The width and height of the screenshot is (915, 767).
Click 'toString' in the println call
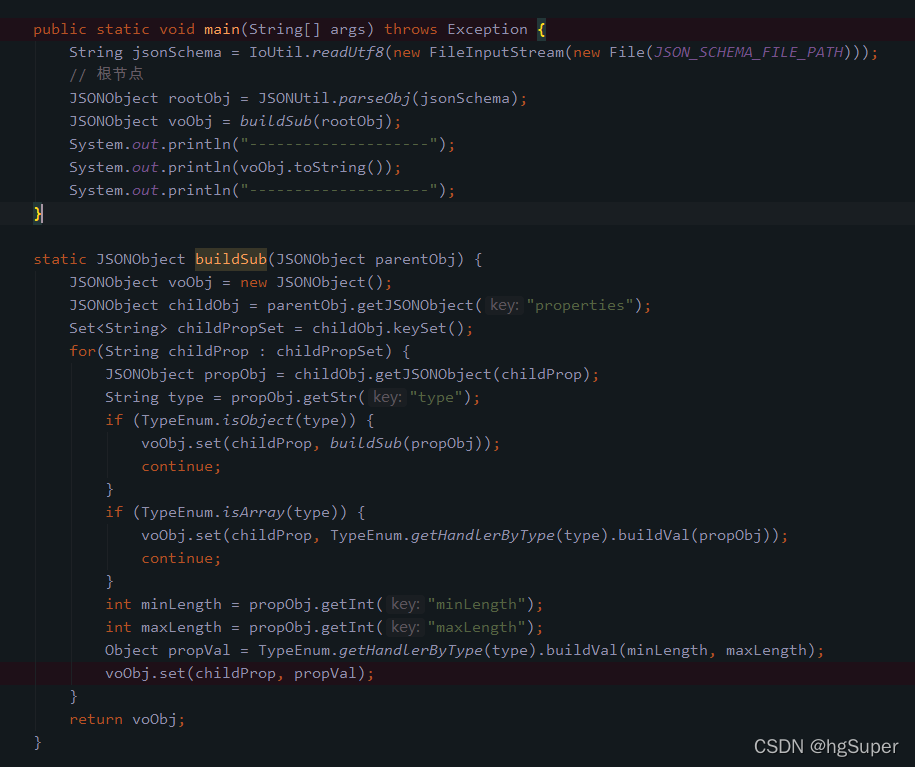click(x=330, y=167)
